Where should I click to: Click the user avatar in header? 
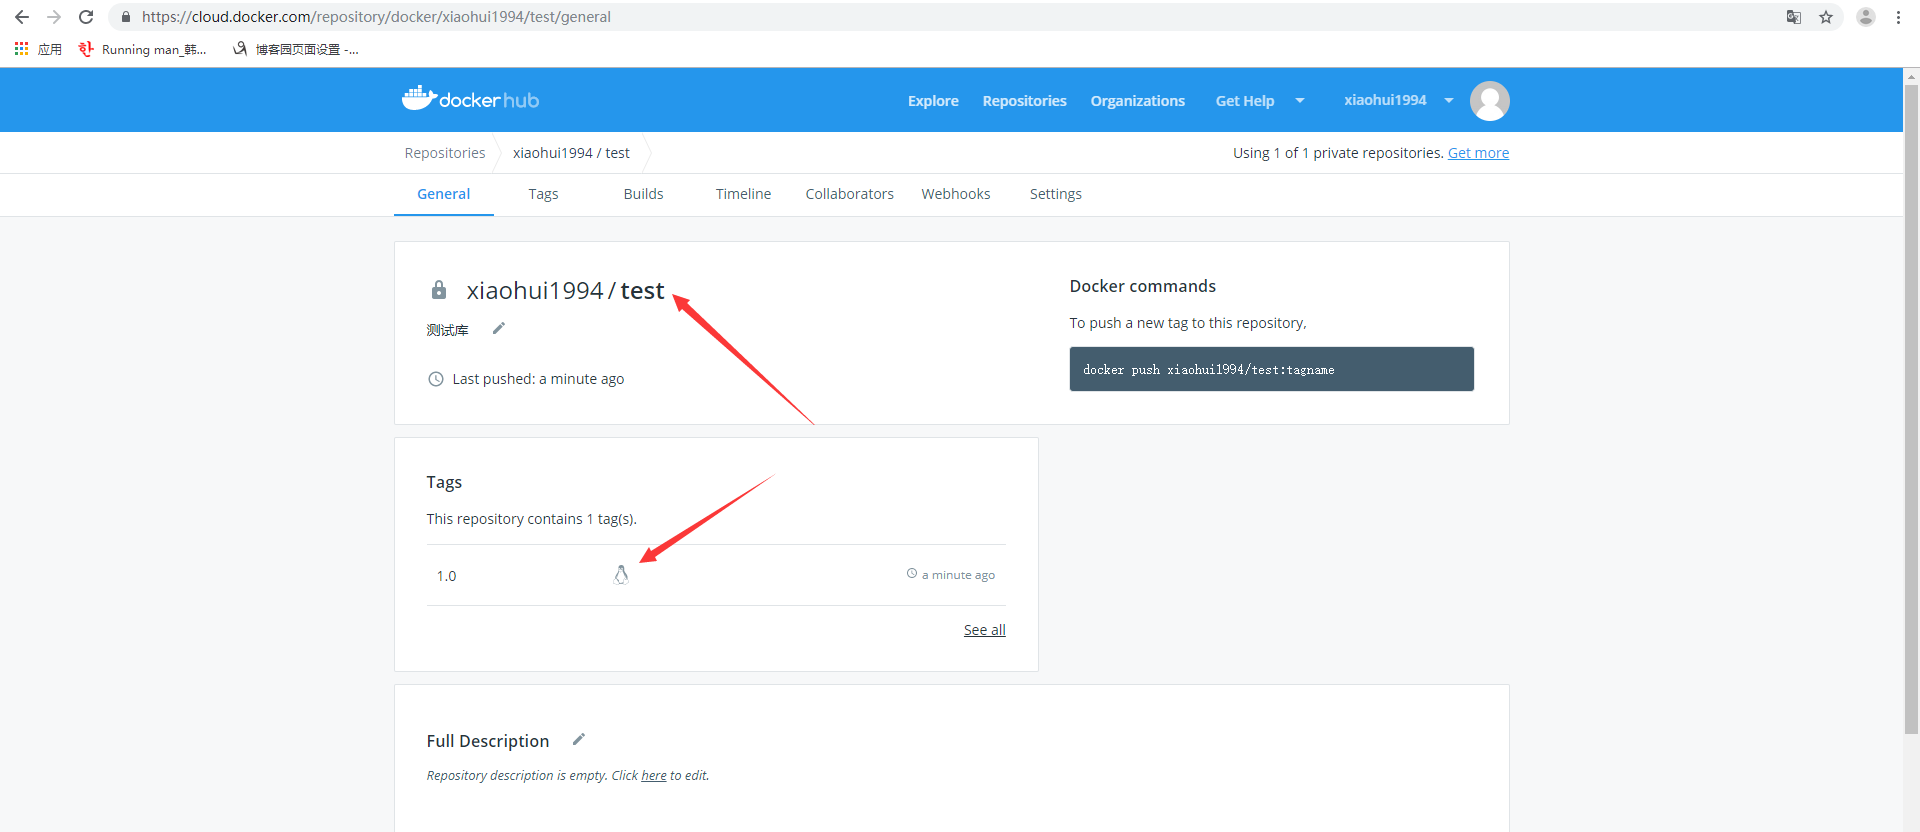click(1489, 101)
